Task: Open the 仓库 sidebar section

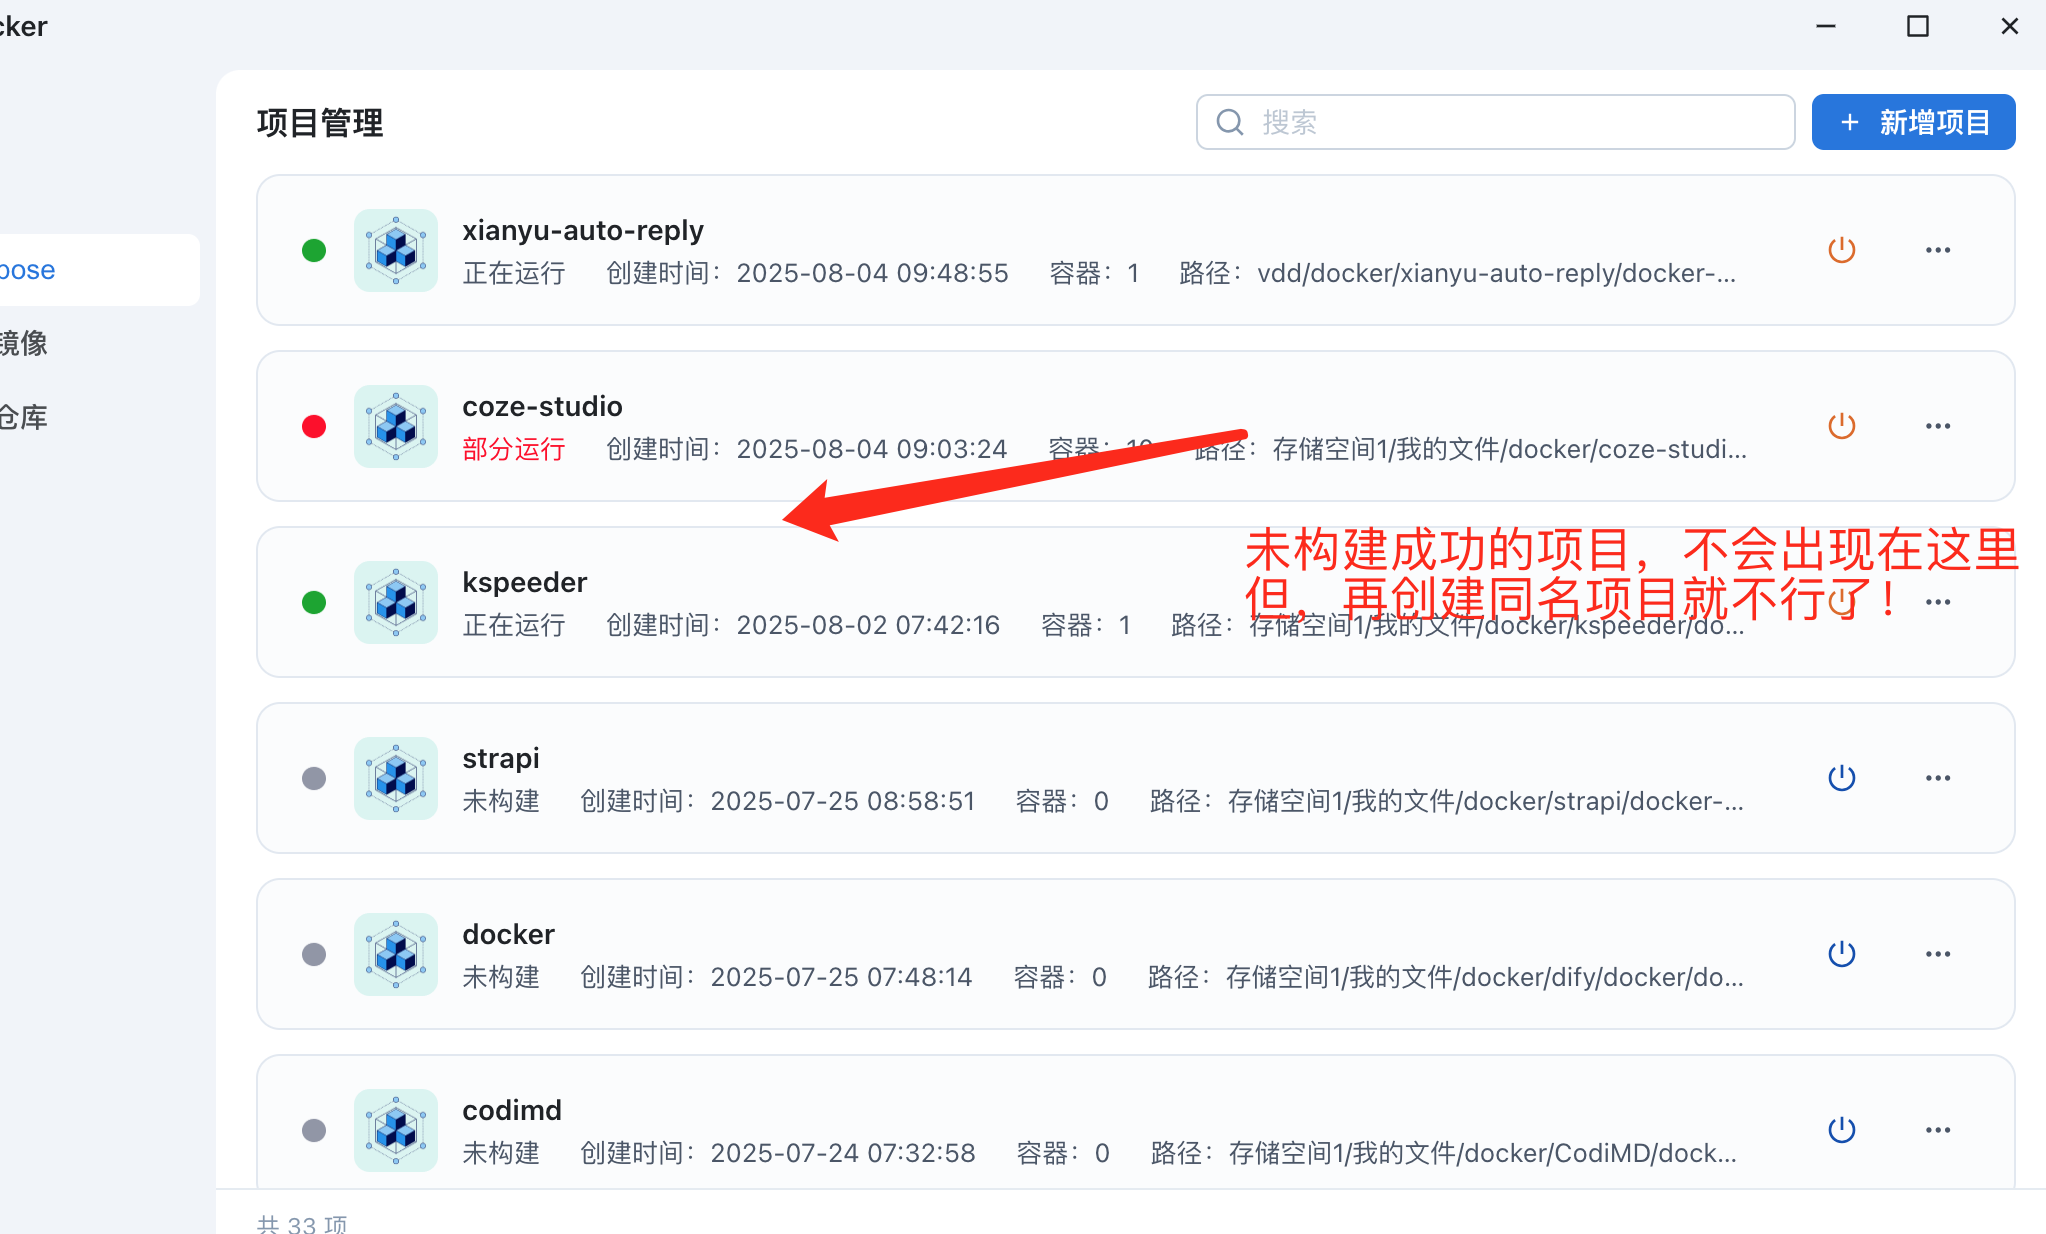Action: (24, 417)
